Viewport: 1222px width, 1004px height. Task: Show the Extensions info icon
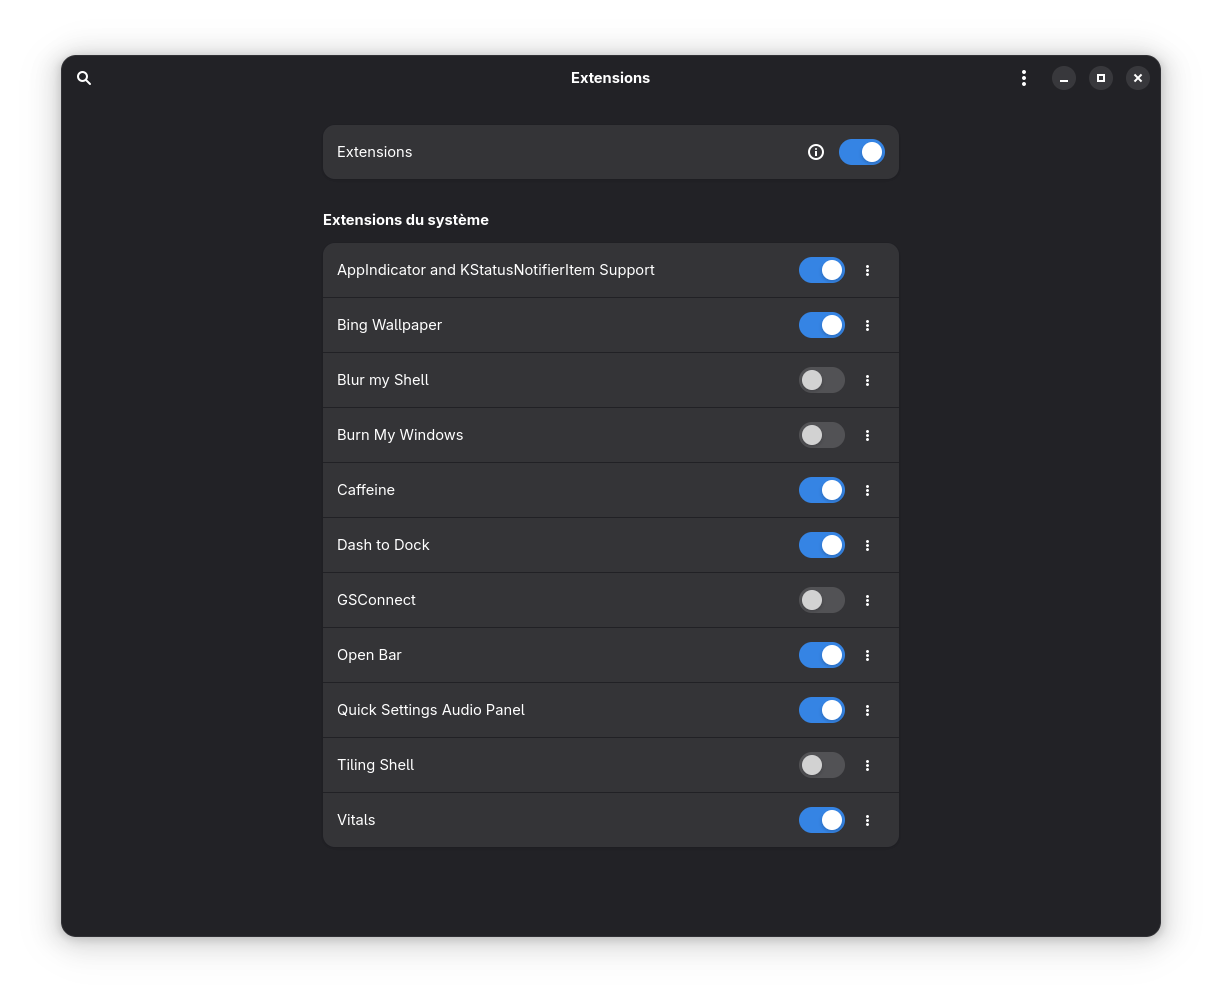816,152
